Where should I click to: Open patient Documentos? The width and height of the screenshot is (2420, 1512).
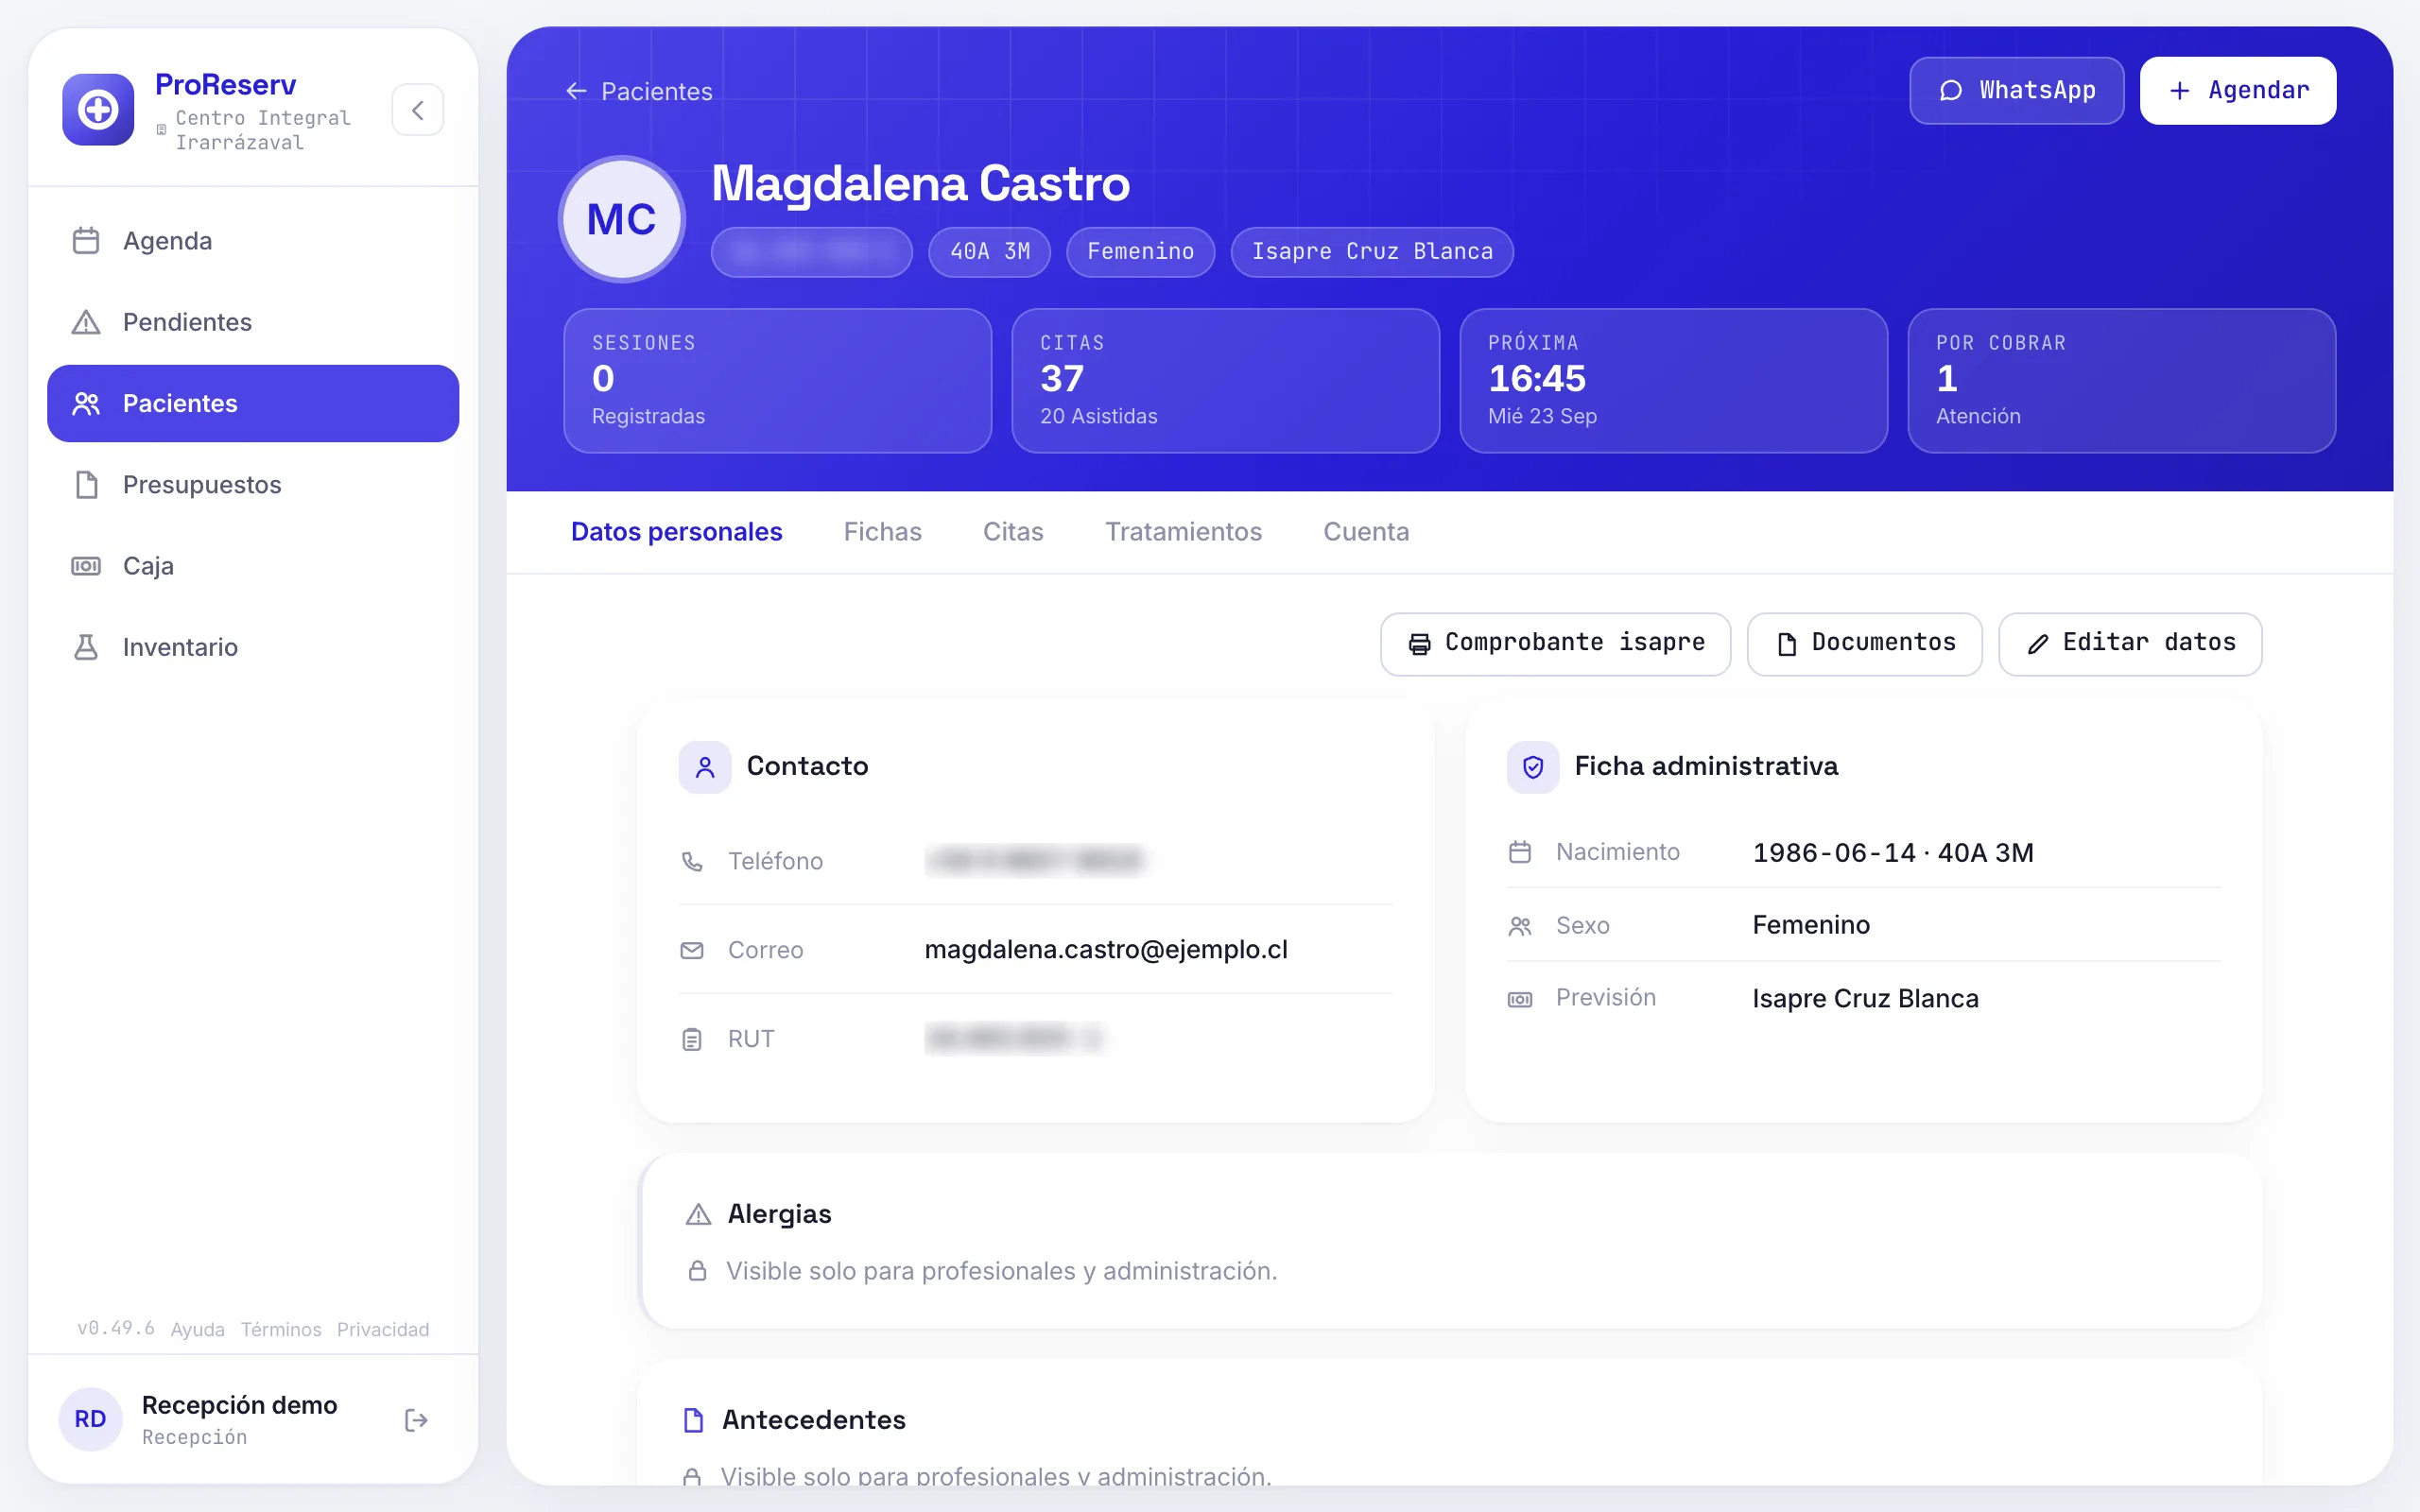coord(1864,644)
